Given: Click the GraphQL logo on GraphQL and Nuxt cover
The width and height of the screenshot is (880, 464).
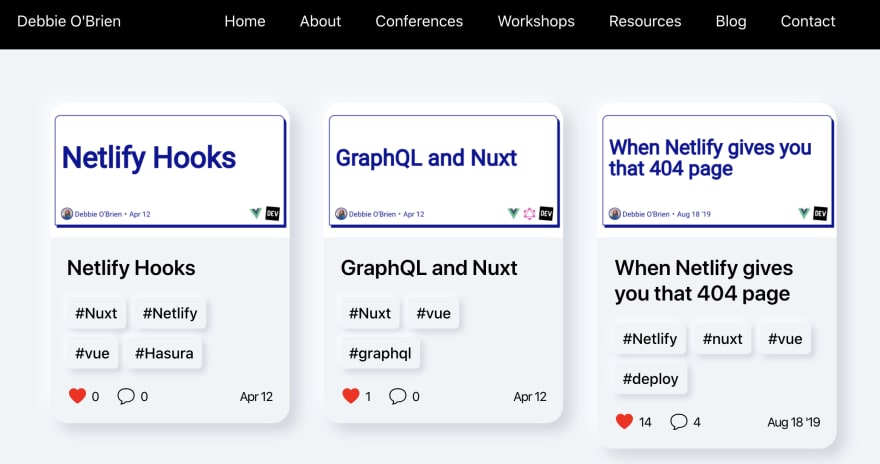Looking at the screenshot, I should pyautogui.click(x=529, y=213).
